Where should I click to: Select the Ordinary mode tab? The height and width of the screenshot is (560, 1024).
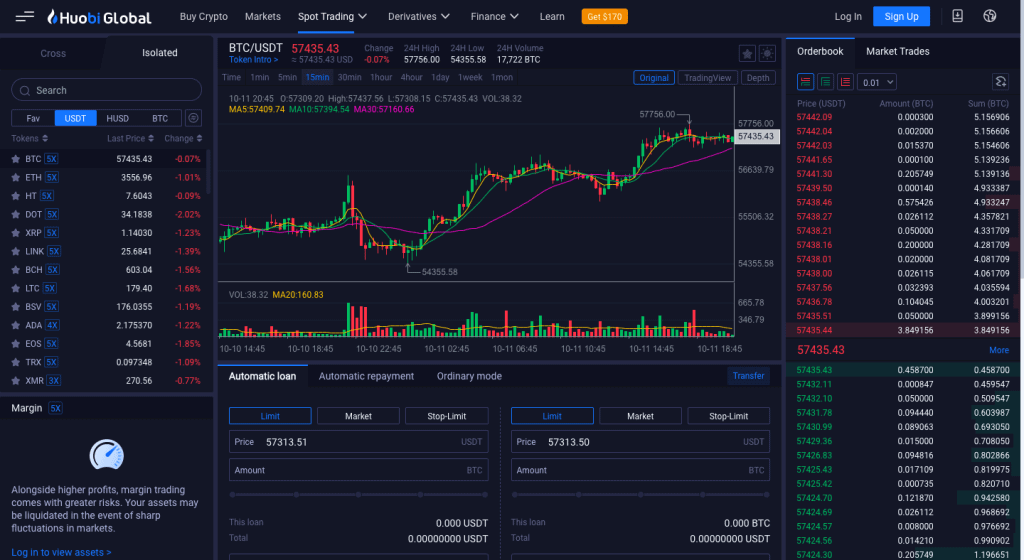click(x=469, y=376)
